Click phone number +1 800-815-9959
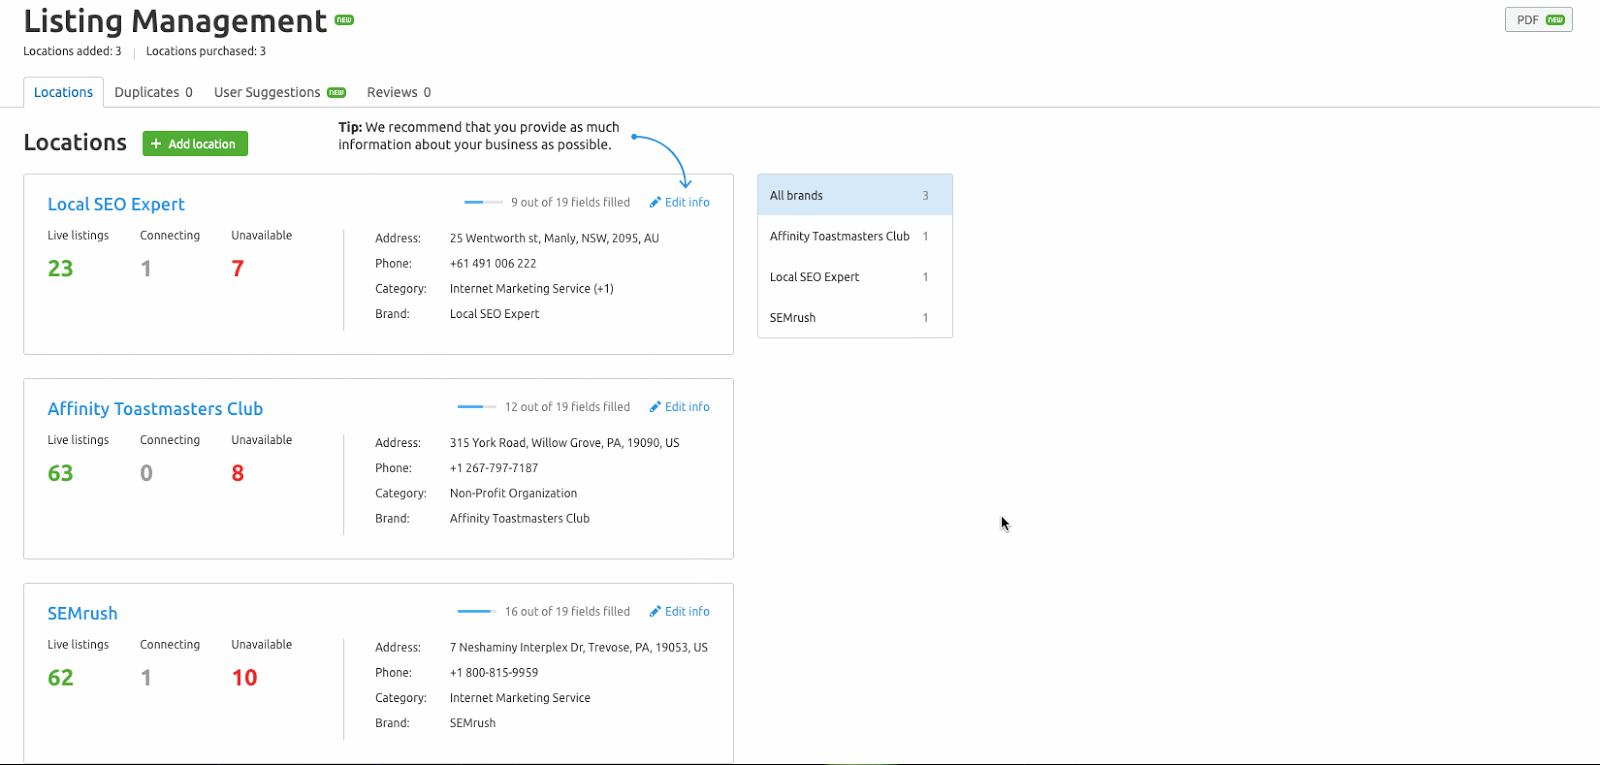The width and height of the screenshot is (1600, 765). [x=494, y=672]
